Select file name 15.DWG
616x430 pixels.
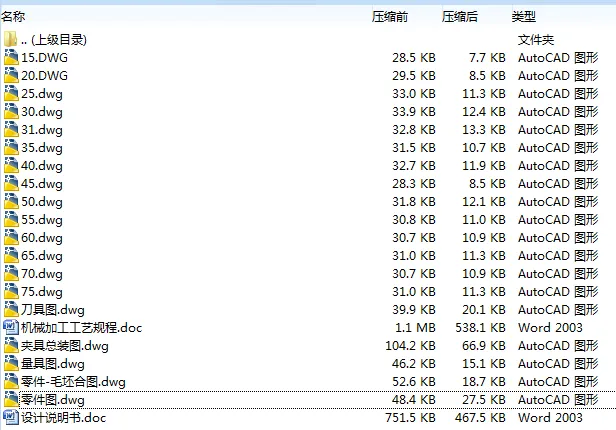point(44,58)
